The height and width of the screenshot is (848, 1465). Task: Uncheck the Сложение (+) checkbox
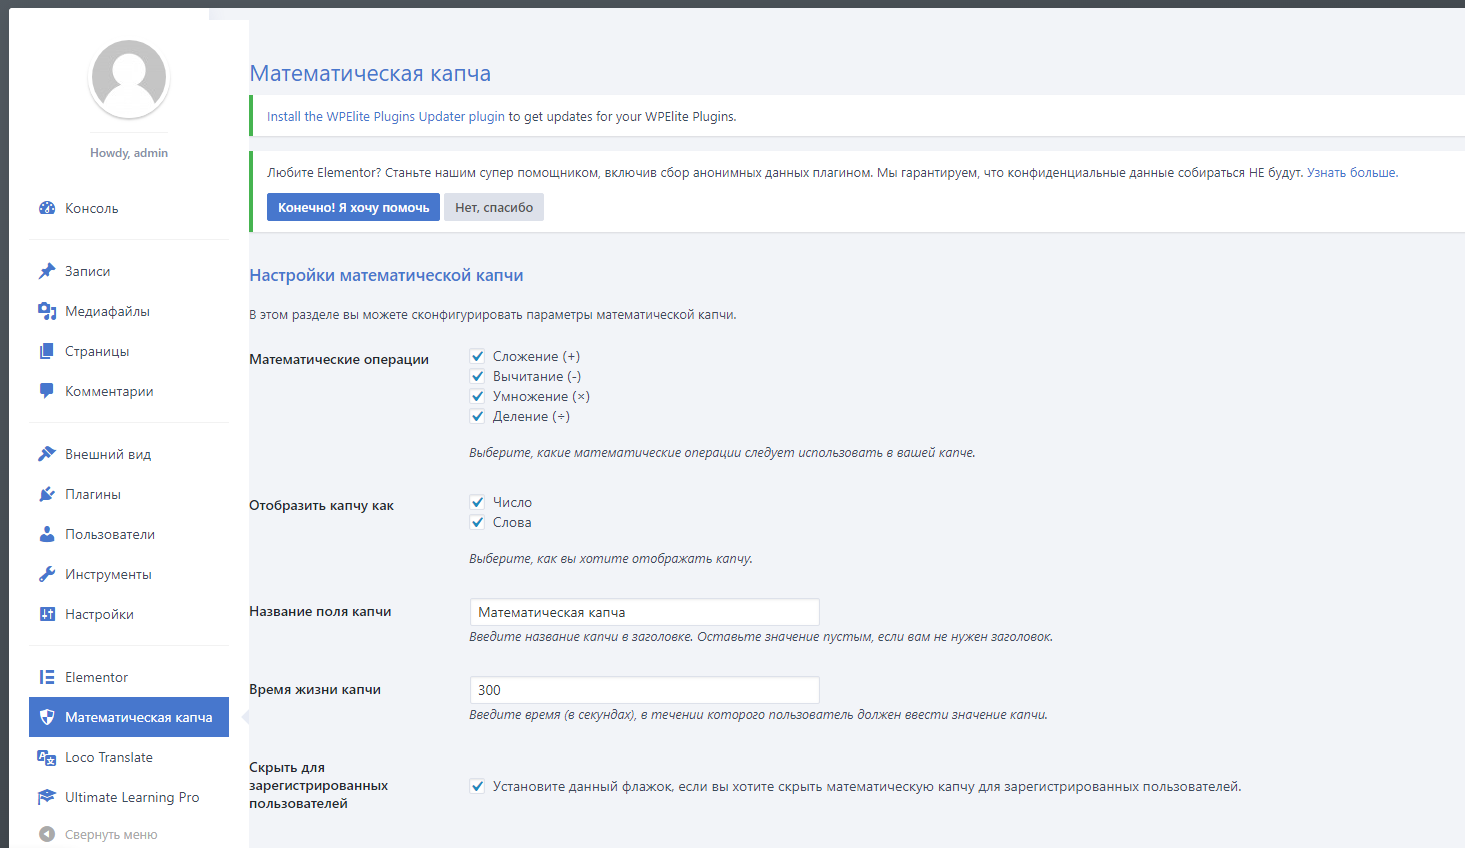(478, 356)
